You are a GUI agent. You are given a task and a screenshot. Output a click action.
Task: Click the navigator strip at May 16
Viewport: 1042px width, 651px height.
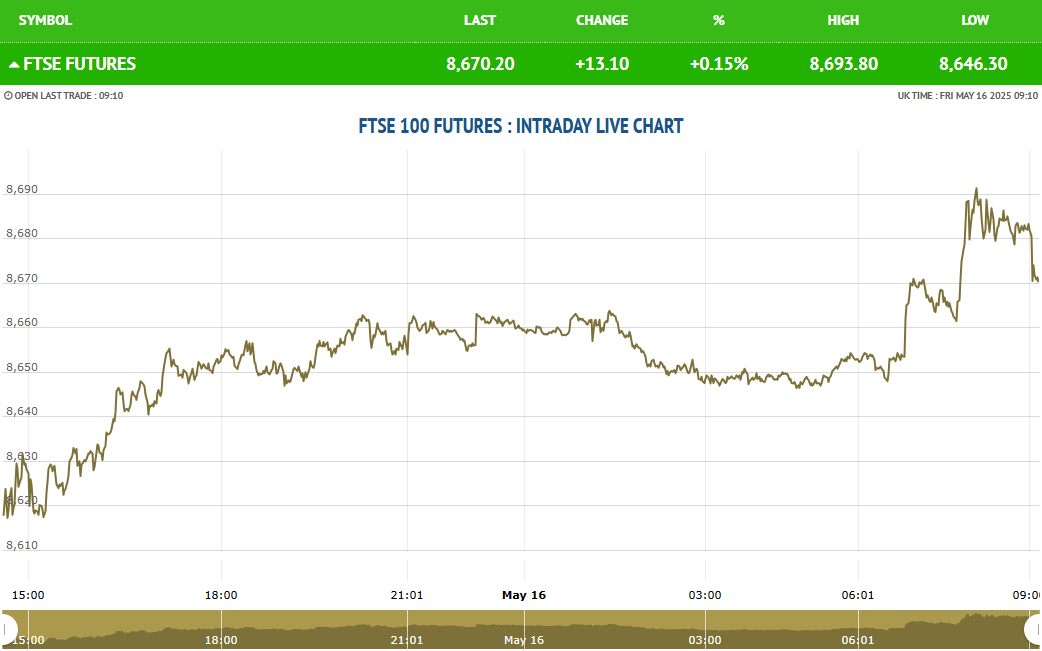coord(524,640)
